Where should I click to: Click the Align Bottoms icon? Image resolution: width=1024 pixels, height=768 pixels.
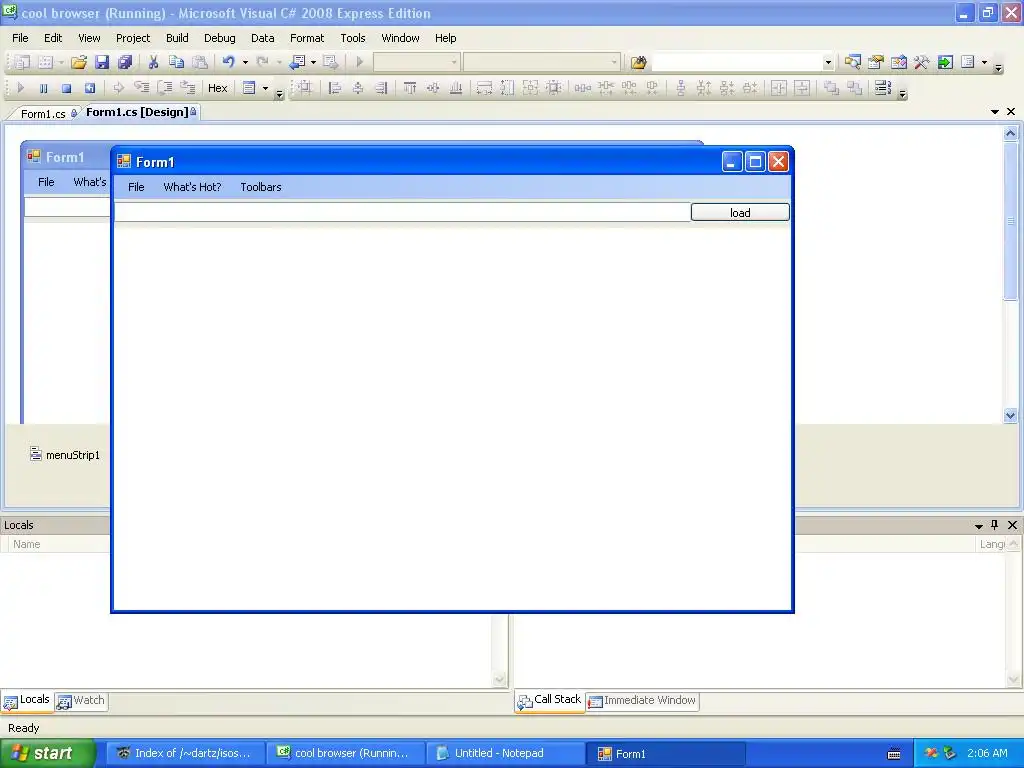456,88
